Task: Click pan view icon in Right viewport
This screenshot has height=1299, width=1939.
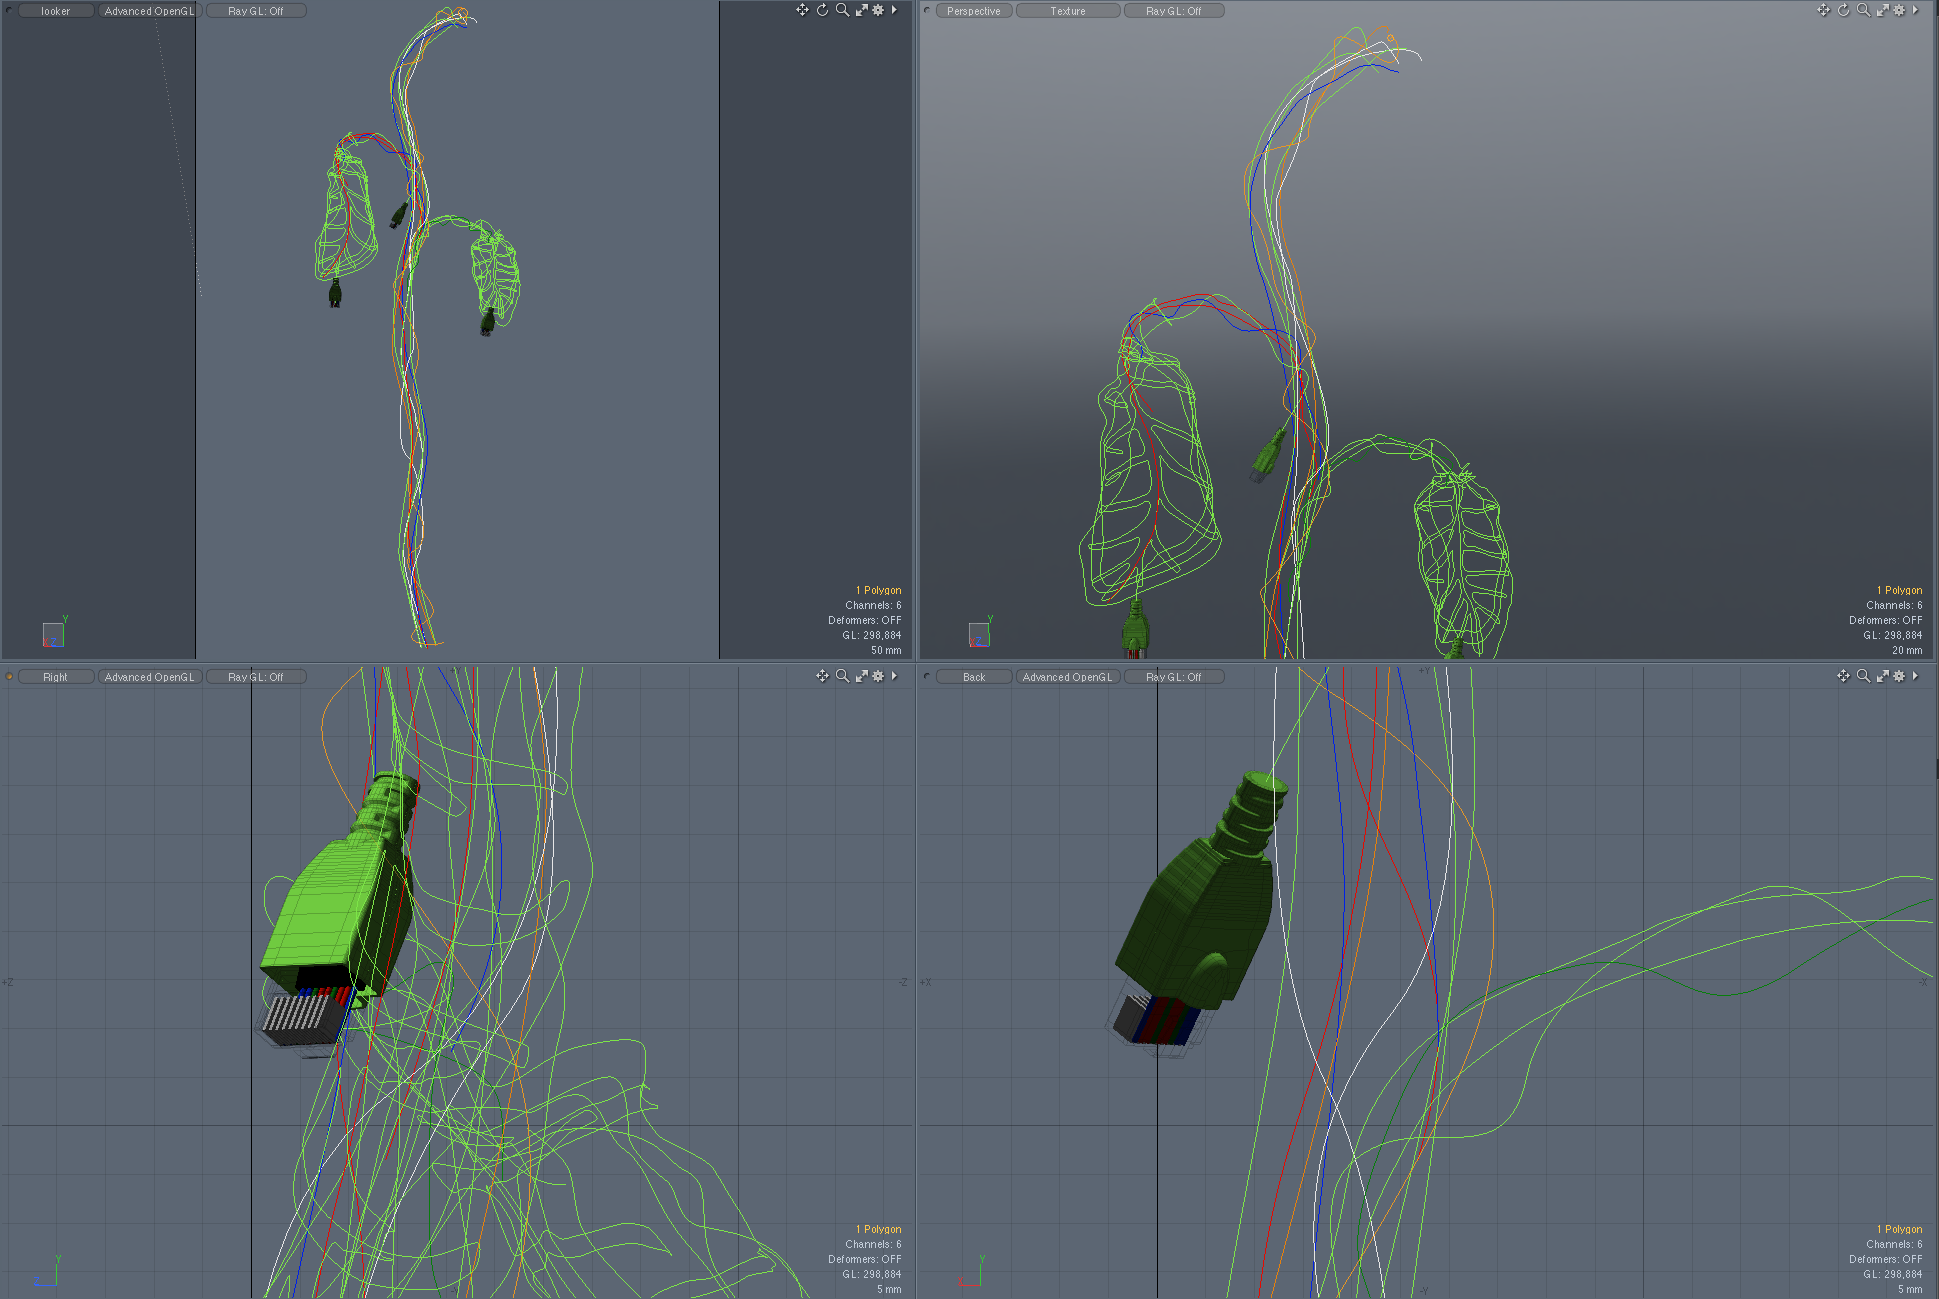Action: (x=822, y=676)
